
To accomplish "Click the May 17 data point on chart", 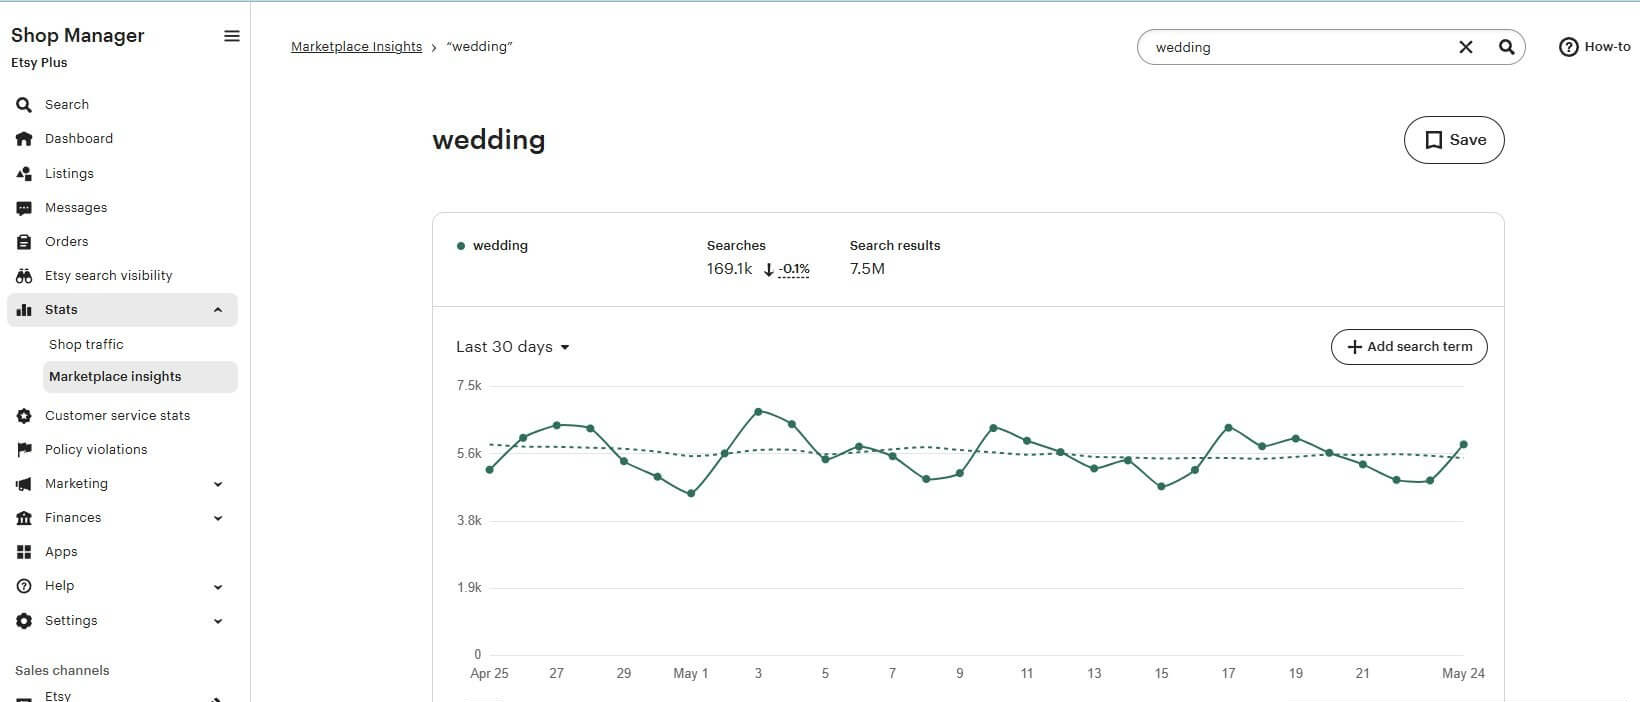I will pyautogui.click(x=1229, y=428).
